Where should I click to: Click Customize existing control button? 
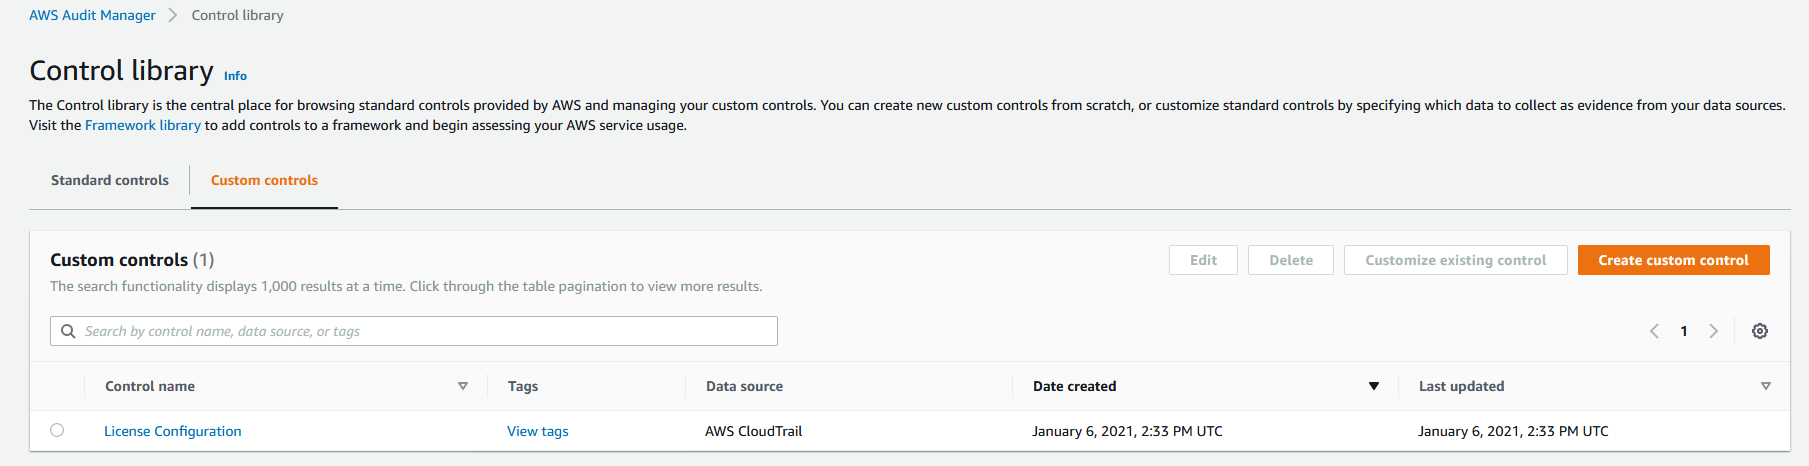click(x=1455, y=260)
